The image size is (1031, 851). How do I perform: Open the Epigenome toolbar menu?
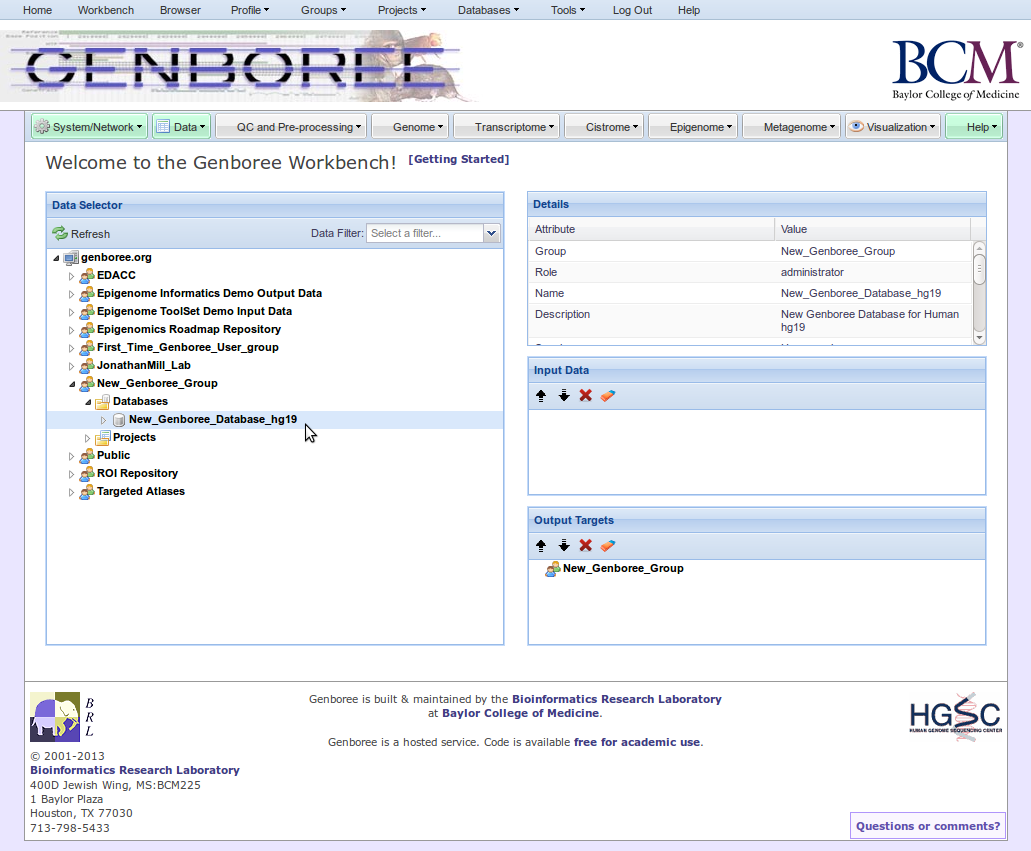[x=692, y=127]
